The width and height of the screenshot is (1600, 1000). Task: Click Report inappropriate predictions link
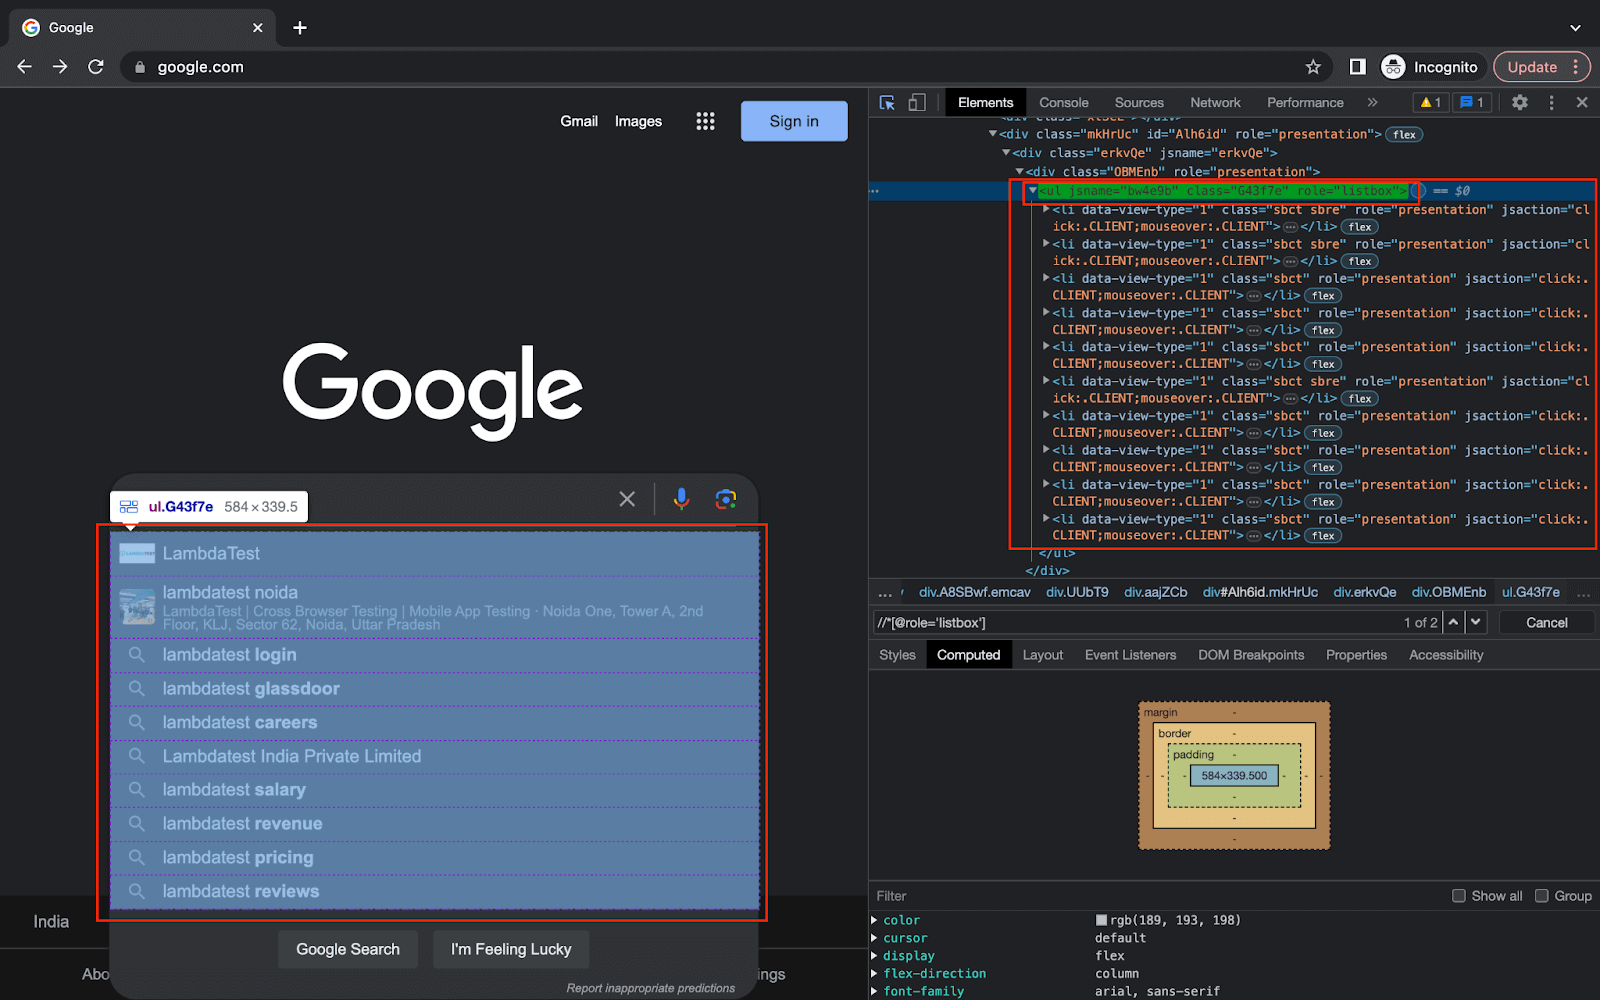click(650, 988)
